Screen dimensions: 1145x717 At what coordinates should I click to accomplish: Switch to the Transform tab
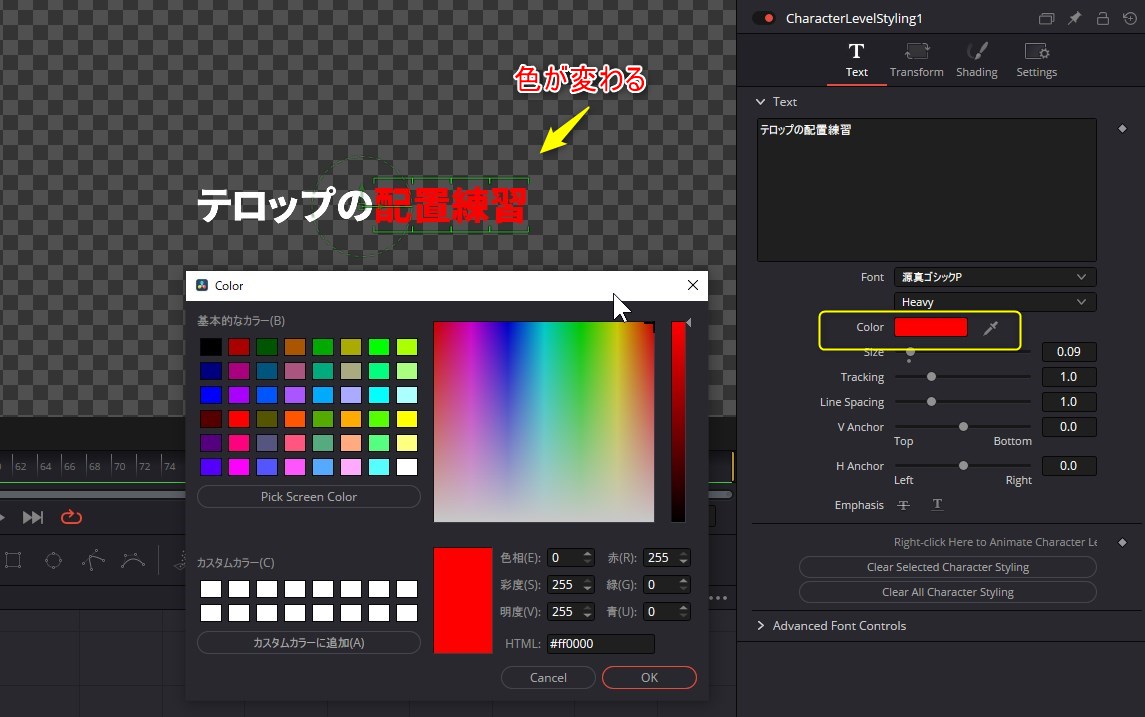916,59
